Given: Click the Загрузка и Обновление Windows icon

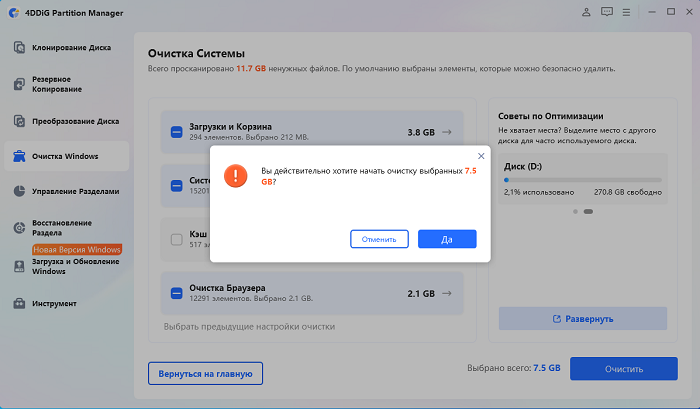Looking at the screenshot, I should point(19,267).
